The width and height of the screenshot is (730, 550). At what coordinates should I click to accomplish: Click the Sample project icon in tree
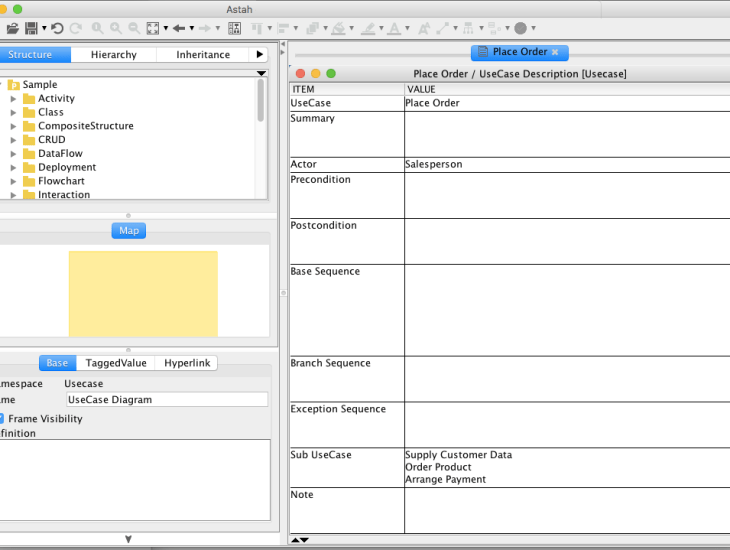[14, 85]
